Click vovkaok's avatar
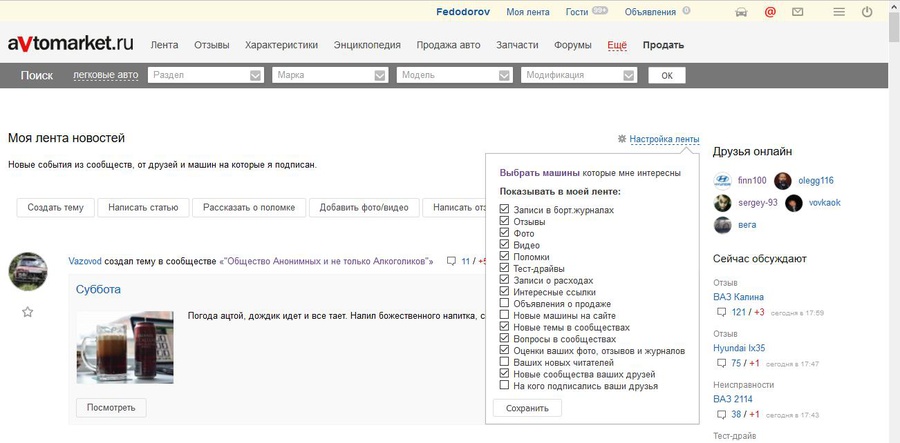The height and width of the screenshot is (443, 900). tap(794, 203)
